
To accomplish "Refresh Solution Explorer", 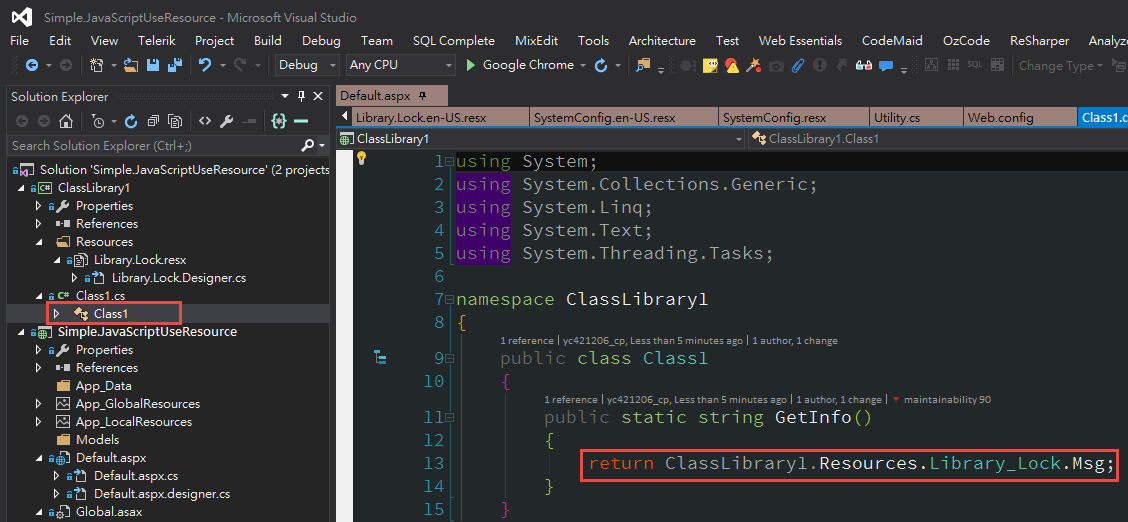I will [131, 121].
